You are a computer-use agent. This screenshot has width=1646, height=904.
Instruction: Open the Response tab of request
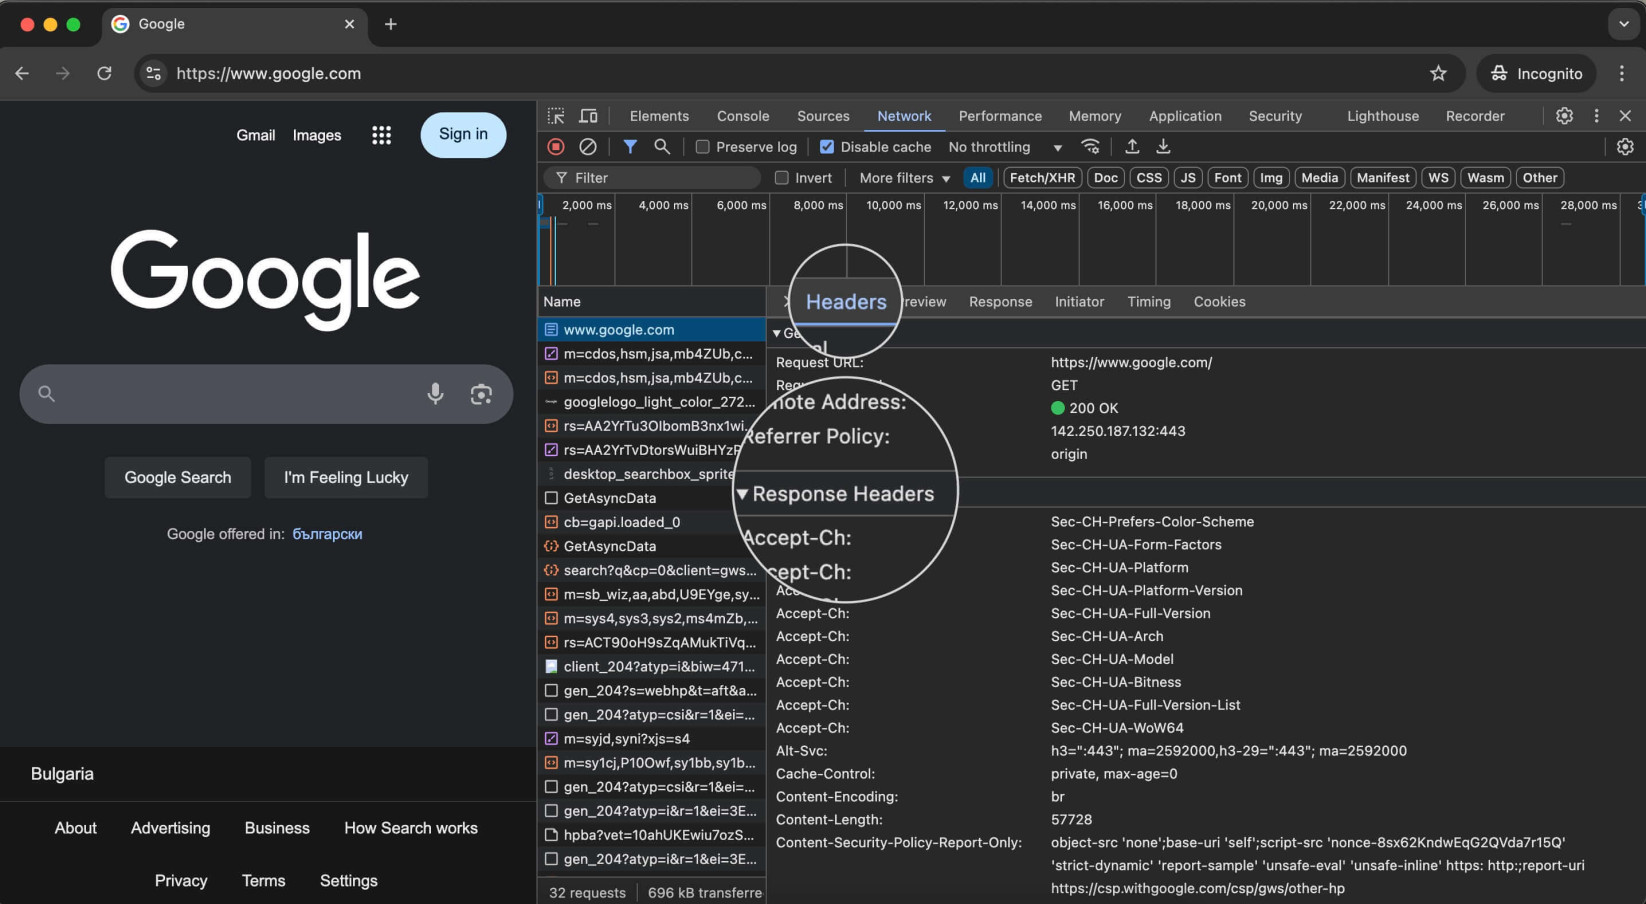coord(1000,302)
